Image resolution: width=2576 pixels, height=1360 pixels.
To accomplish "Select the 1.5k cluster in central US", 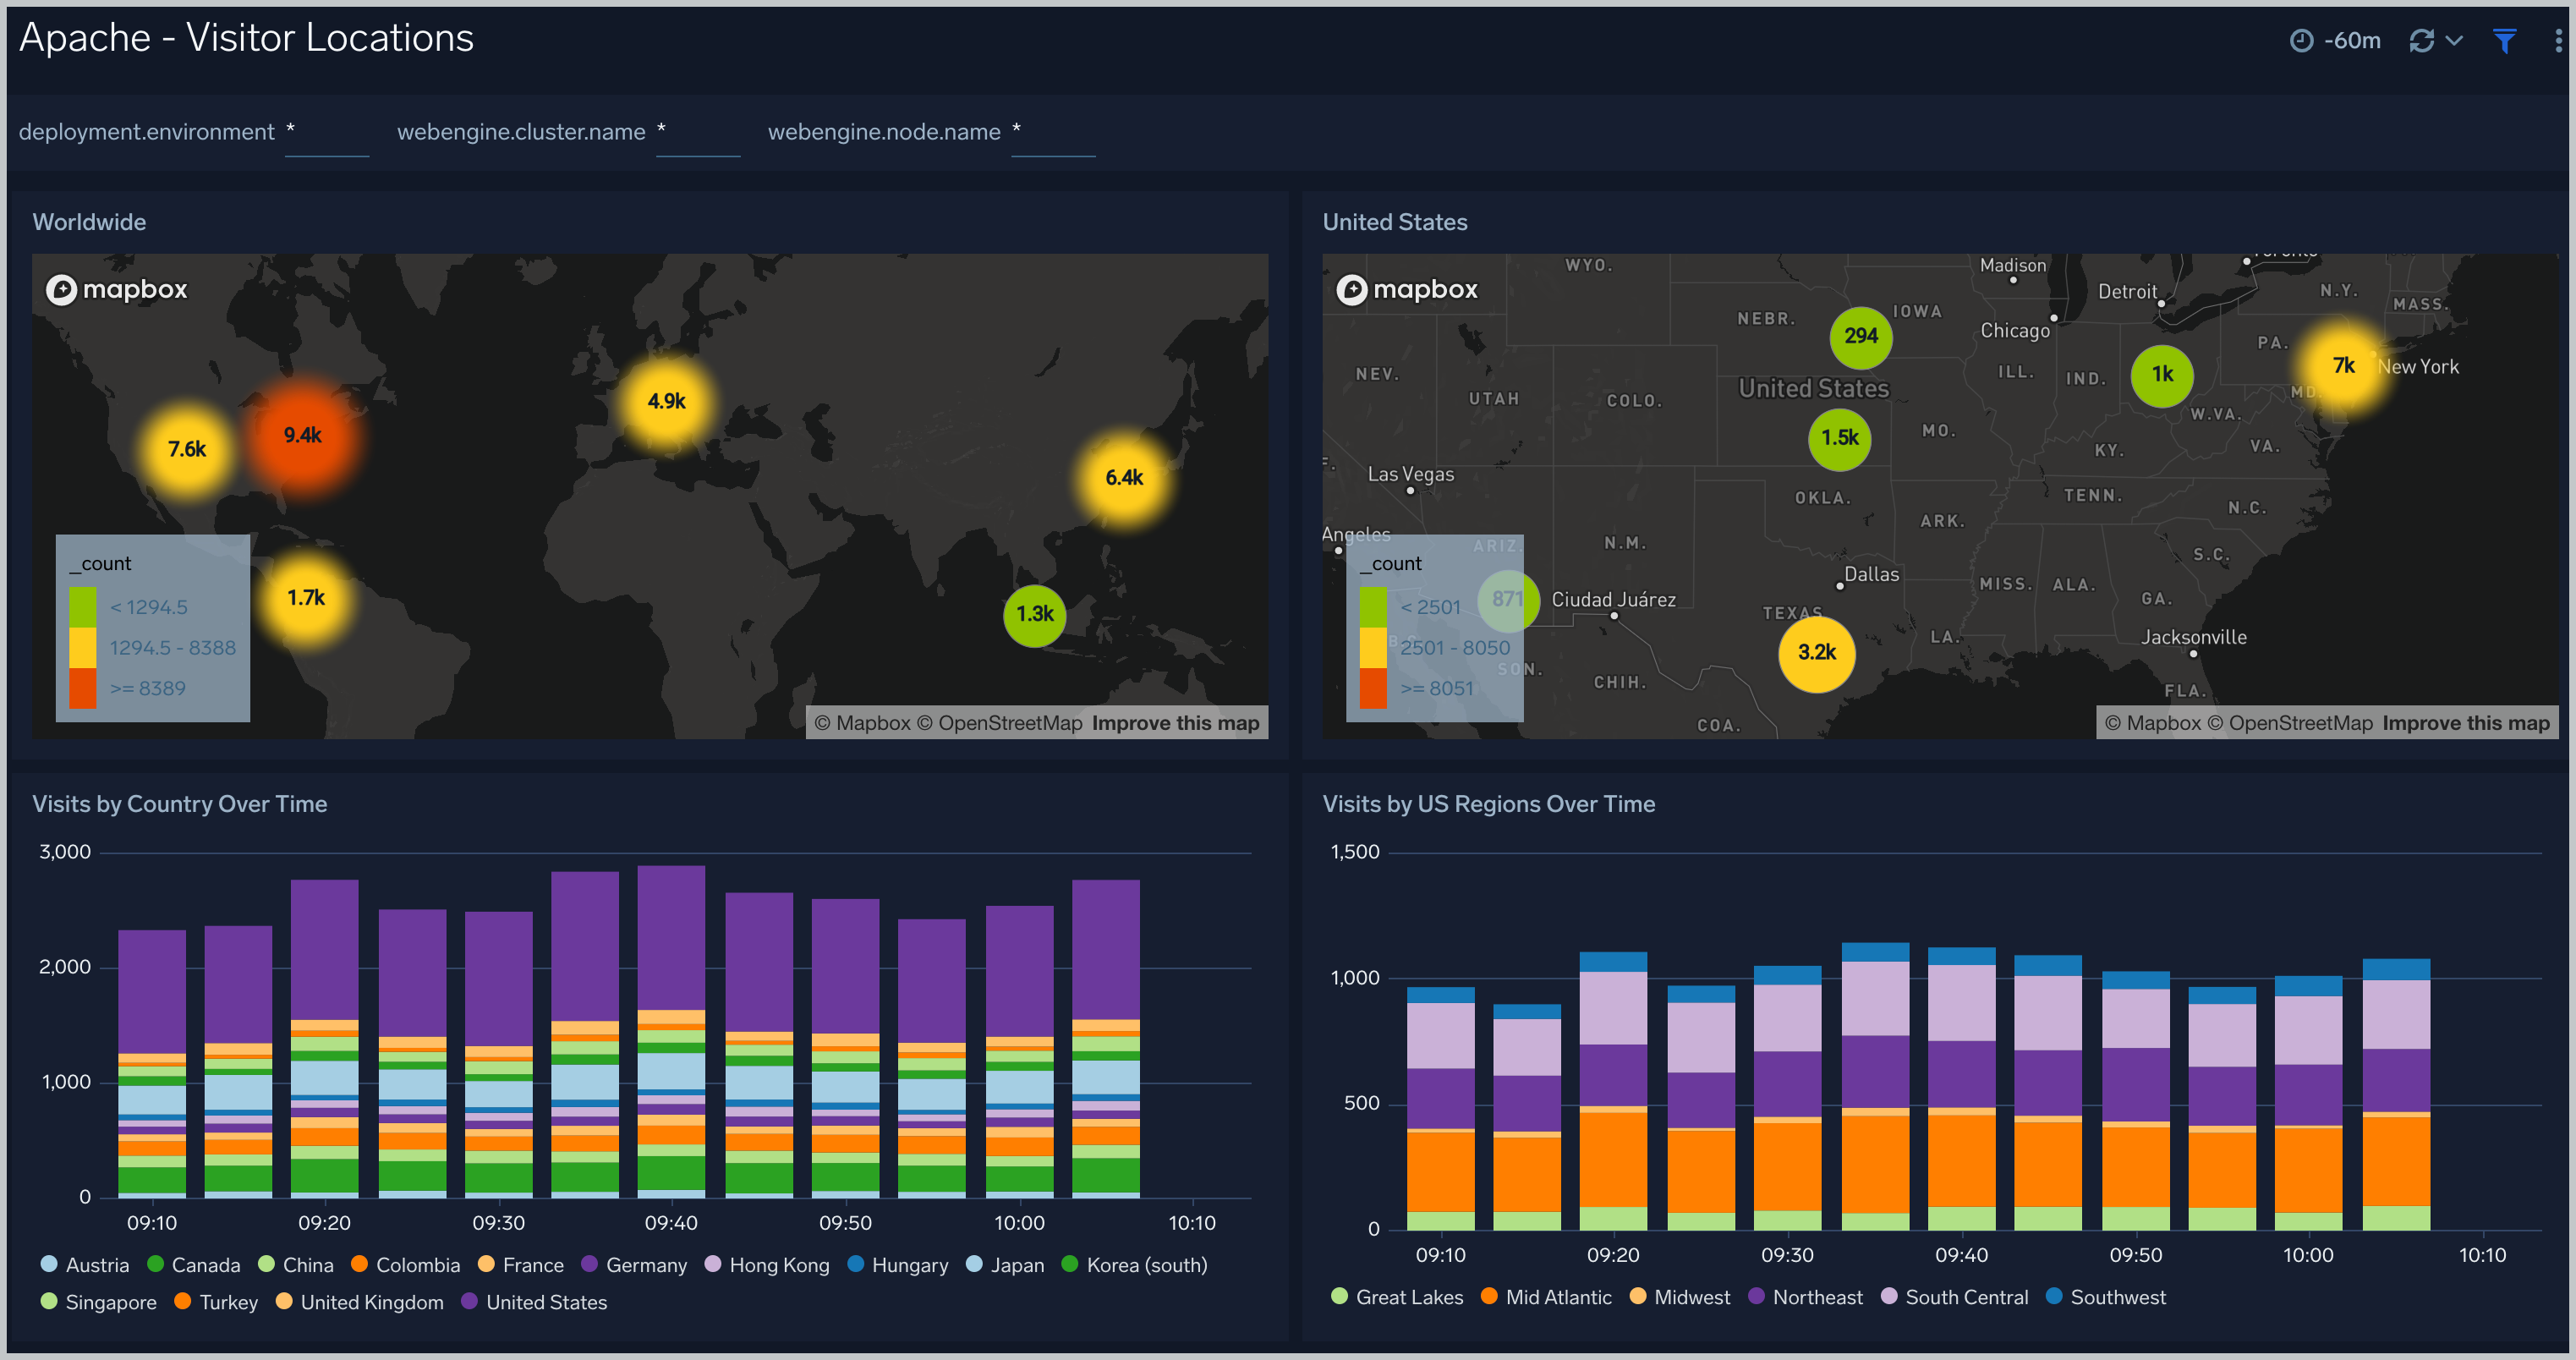I will (x=1840, y=438).
